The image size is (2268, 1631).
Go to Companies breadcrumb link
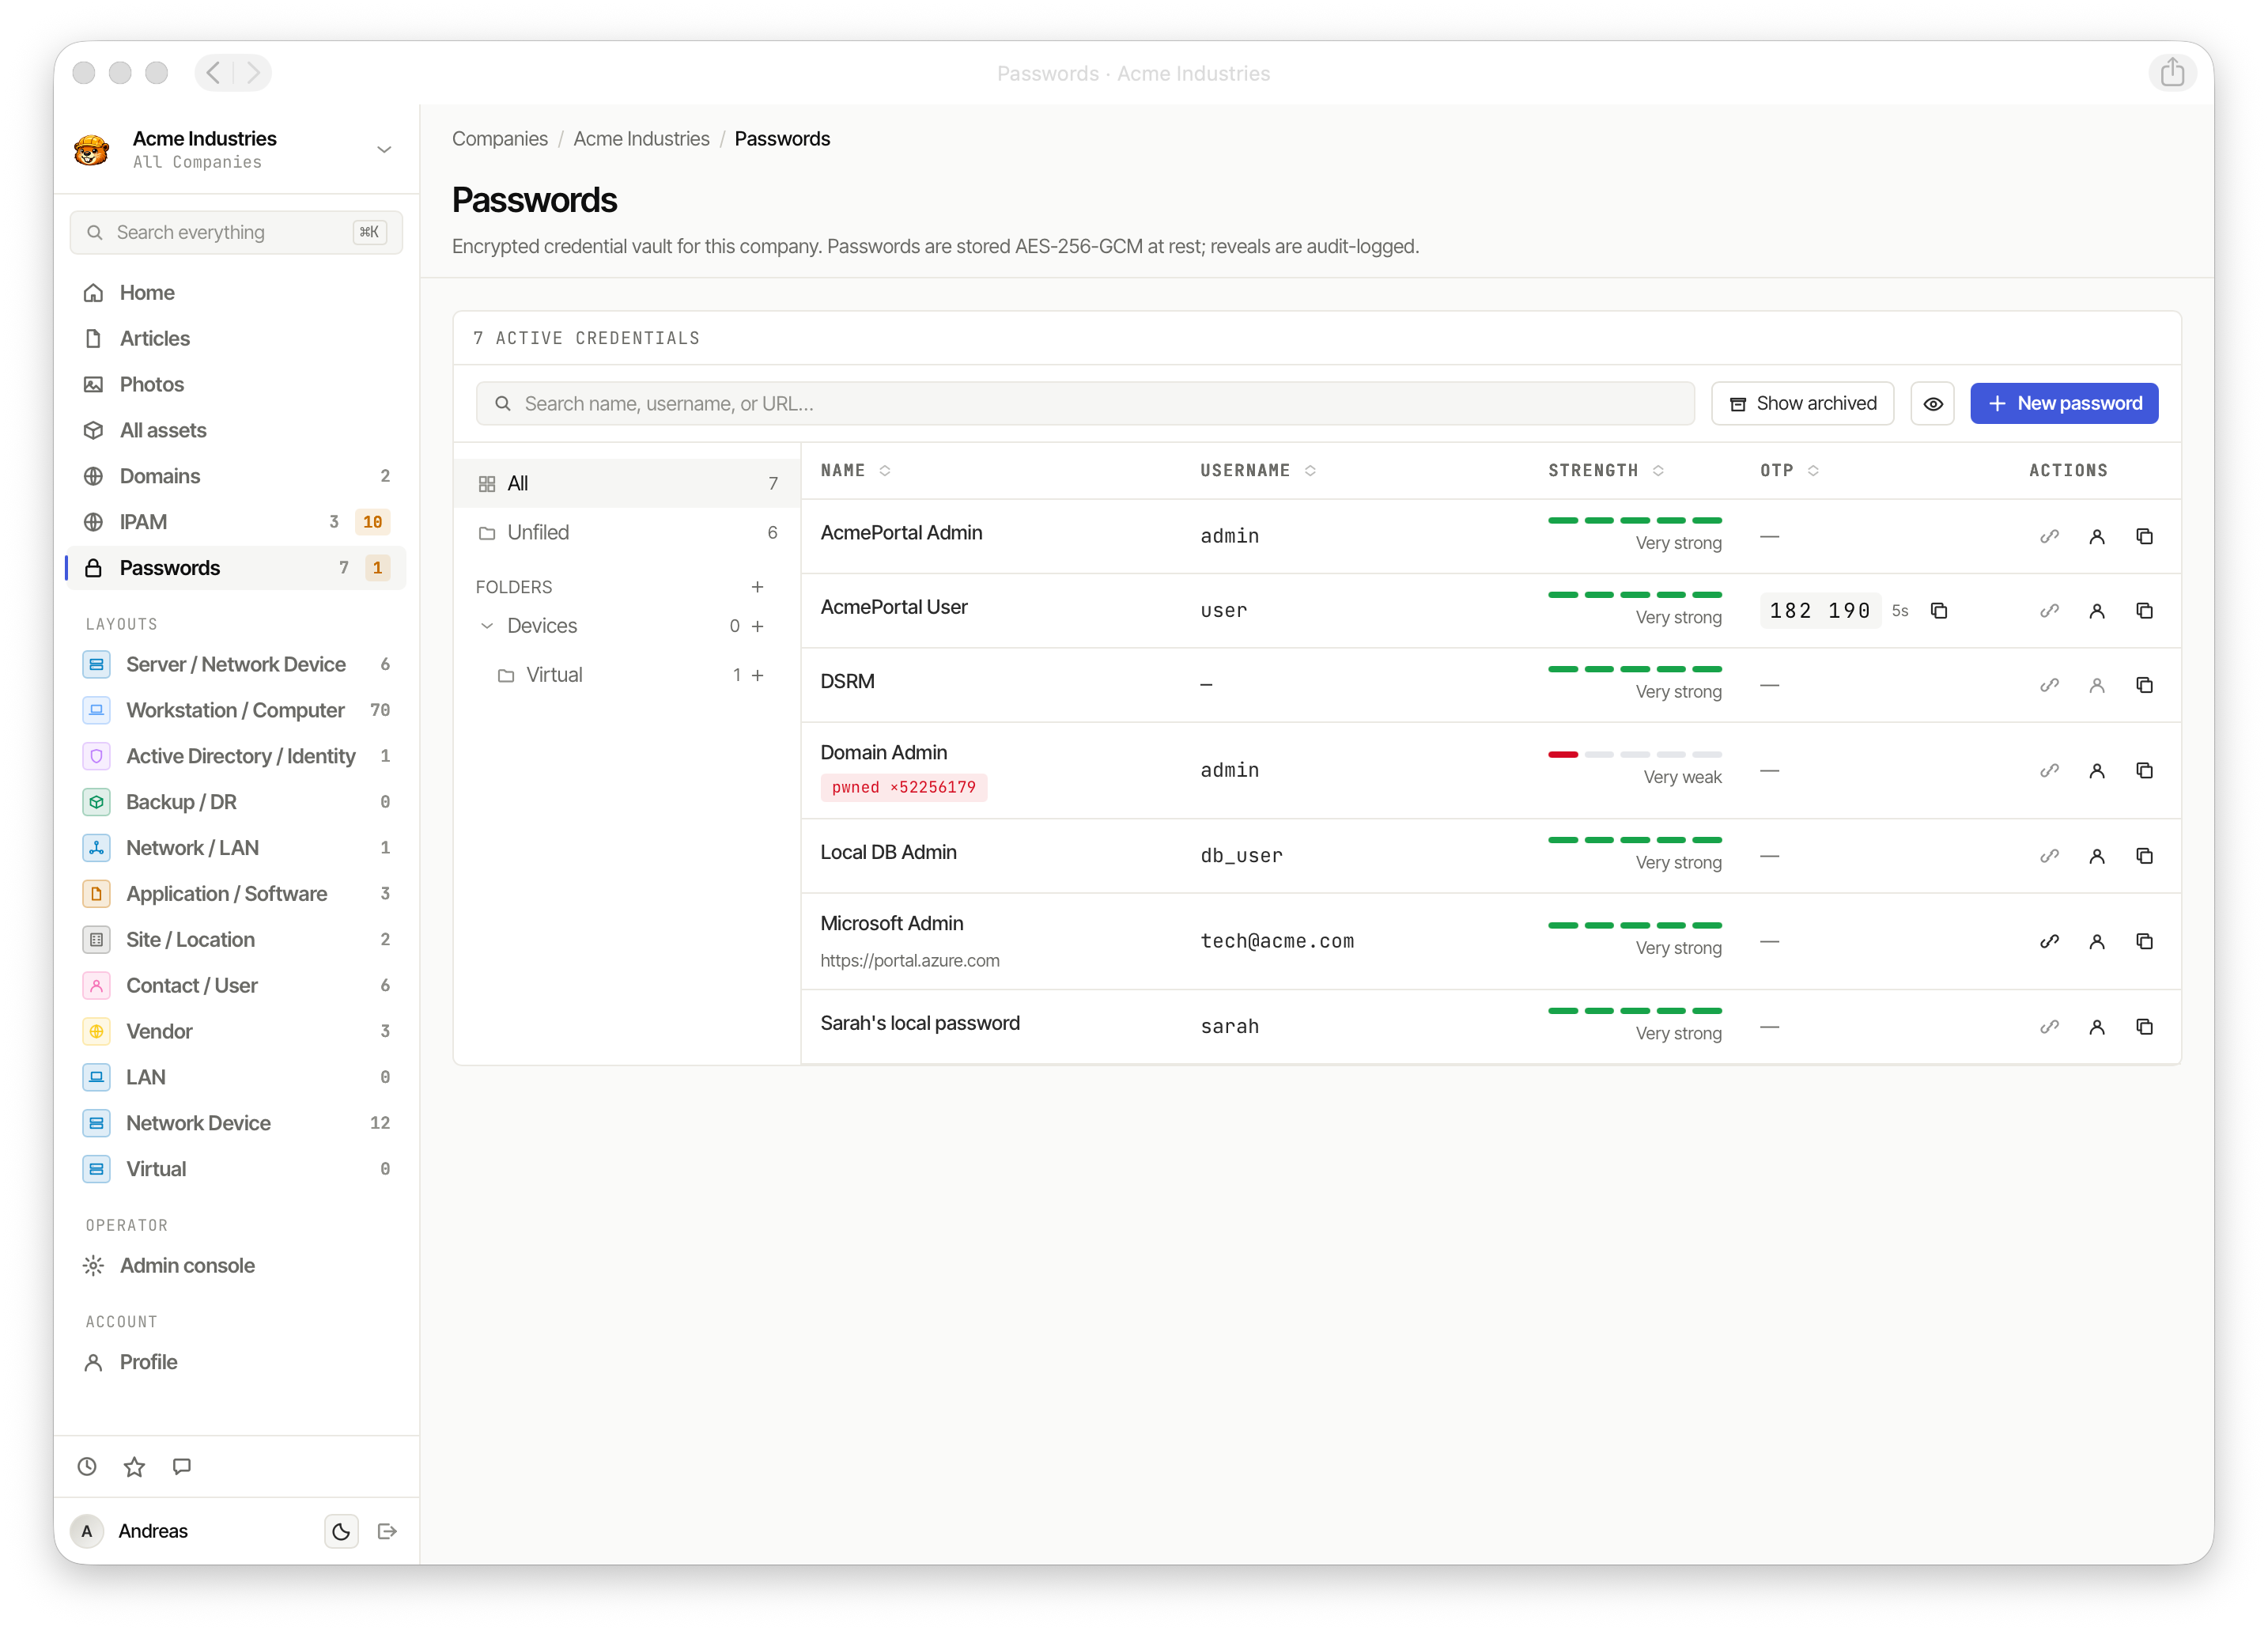click(x=499, y=138)
